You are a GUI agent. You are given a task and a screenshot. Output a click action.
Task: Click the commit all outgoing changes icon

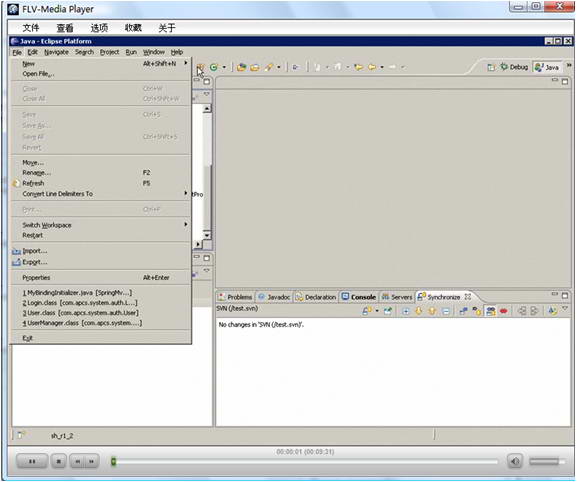pyautogui.click(x=535, y=311)
